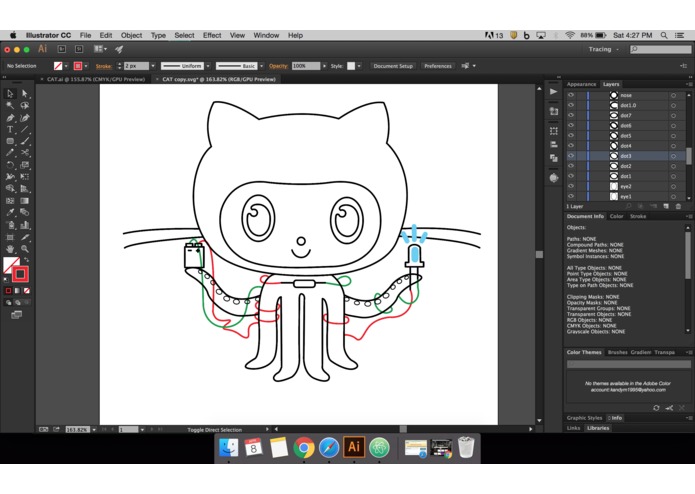Open the Object menu
Screen dimensions: 695x494
pyautogui.click(x=131, y=35)
